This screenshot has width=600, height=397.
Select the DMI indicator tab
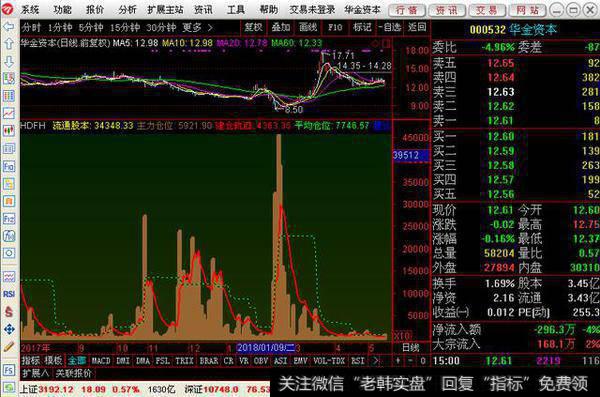point(123,361)
